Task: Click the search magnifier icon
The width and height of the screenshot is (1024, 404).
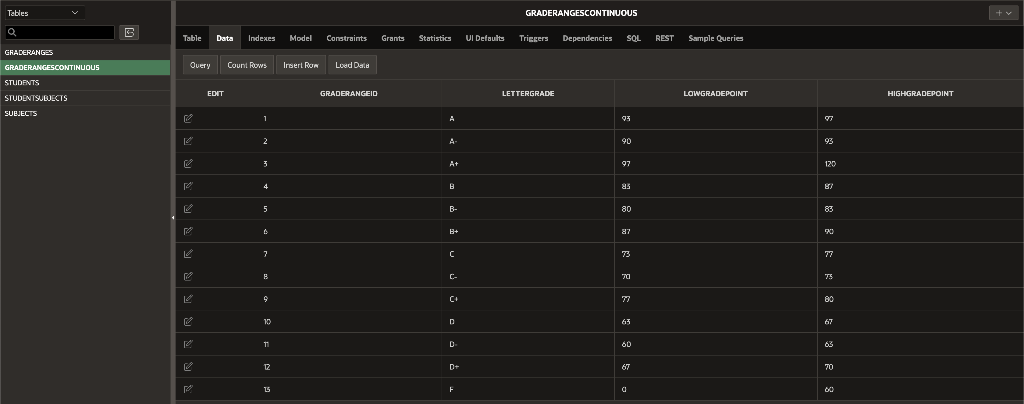Action: click(x=12, y=32)
